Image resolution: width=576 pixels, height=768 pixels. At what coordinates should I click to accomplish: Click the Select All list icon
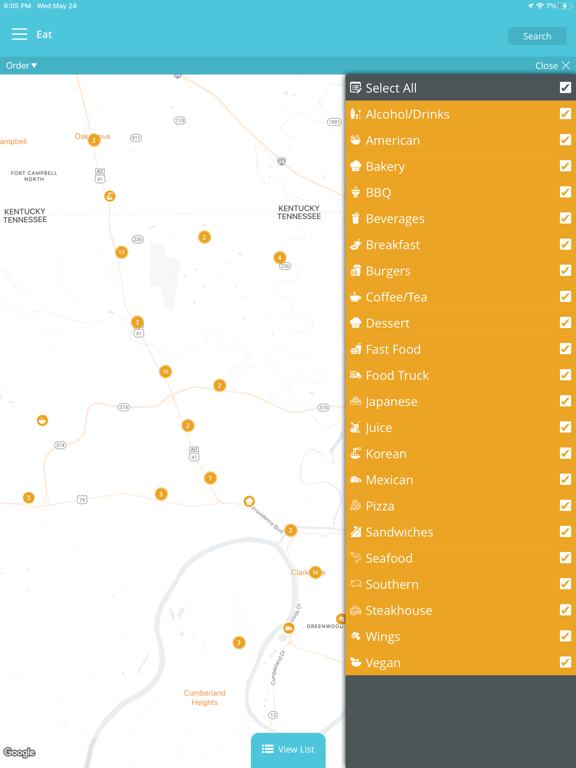[356, 88]
